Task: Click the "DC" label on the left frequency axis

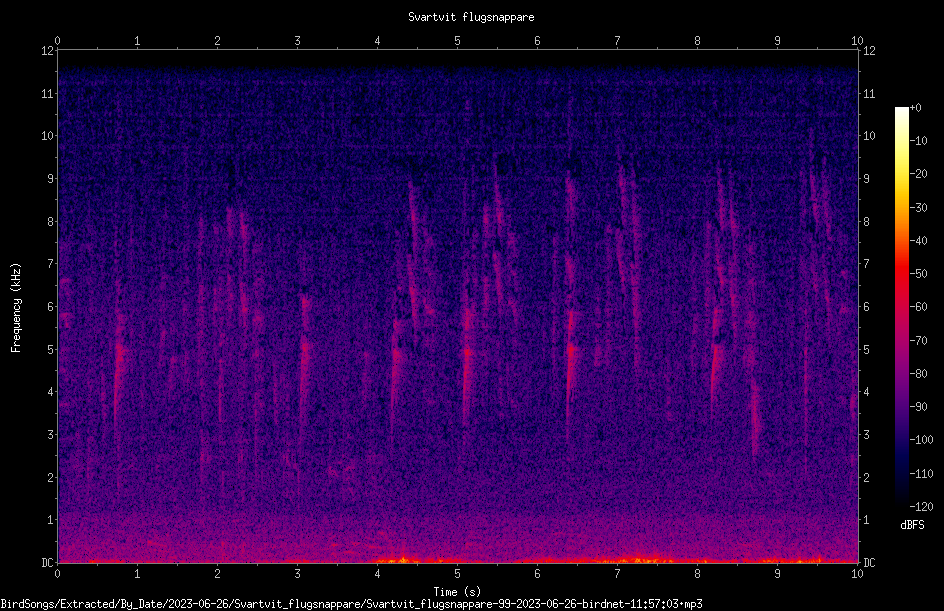Action: coord(47,562)
